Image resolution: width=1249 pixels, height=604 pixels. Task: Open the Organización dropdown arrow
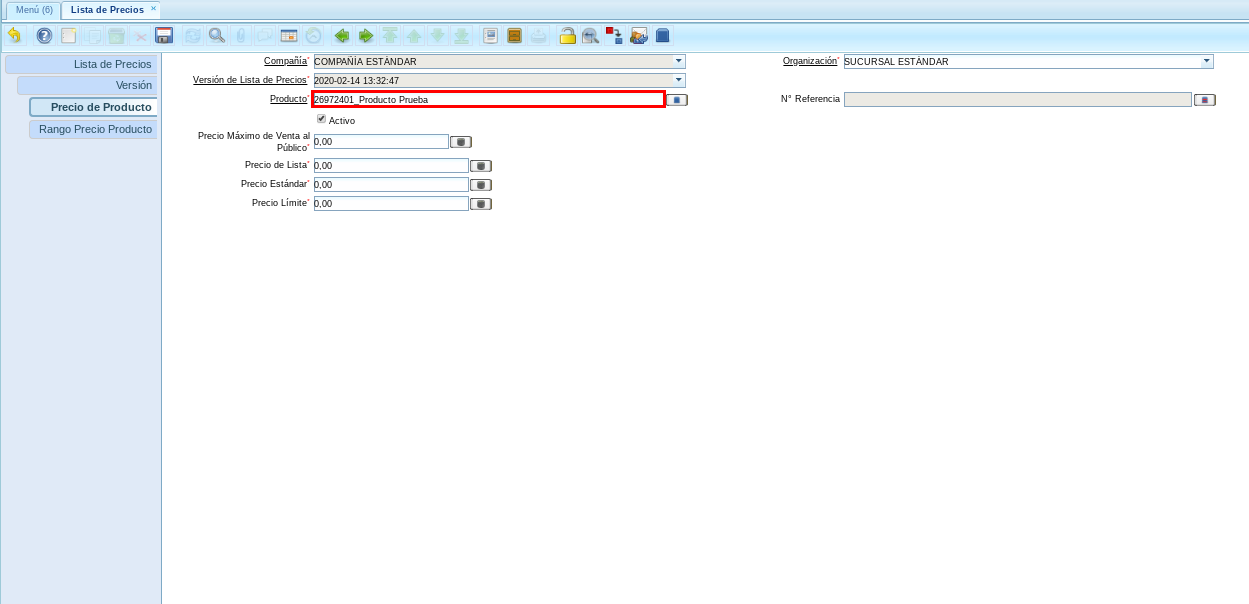pos(1206,61)
